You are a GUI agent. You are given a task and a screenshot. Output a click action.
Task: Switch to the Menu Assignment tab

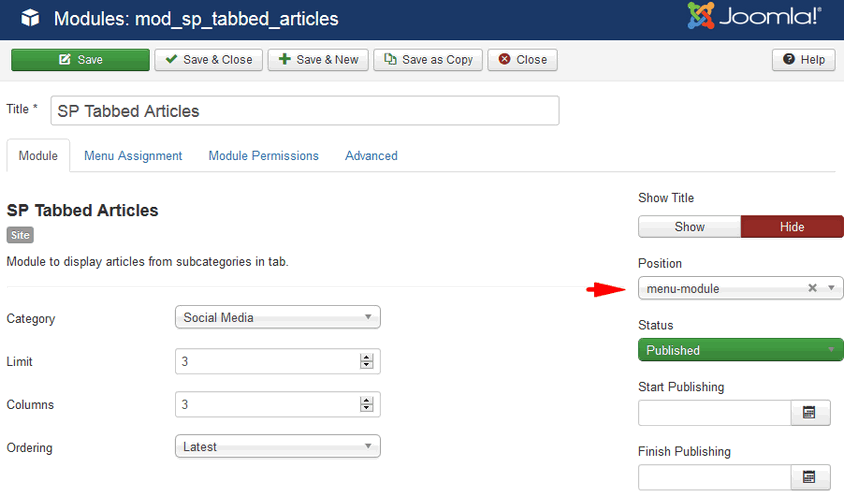(133, 156)
